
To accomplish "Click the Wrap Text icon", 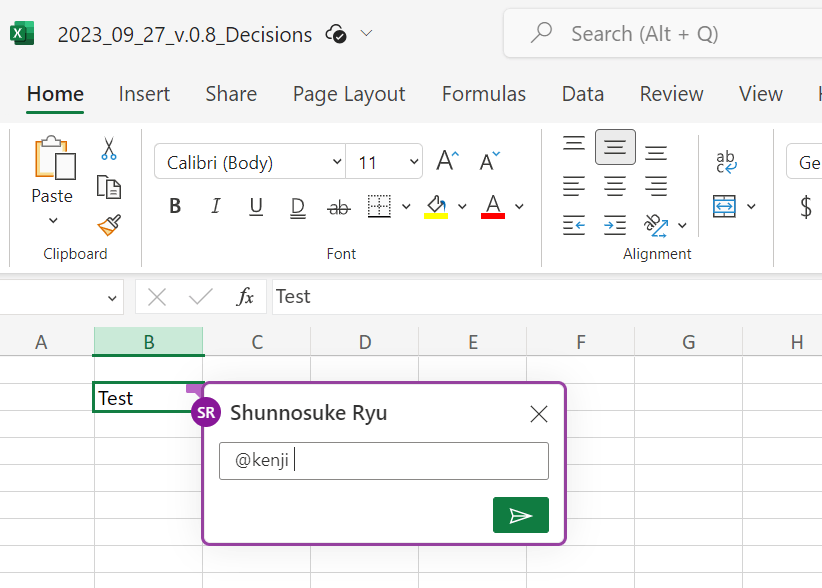I will (x=726, y=162).
